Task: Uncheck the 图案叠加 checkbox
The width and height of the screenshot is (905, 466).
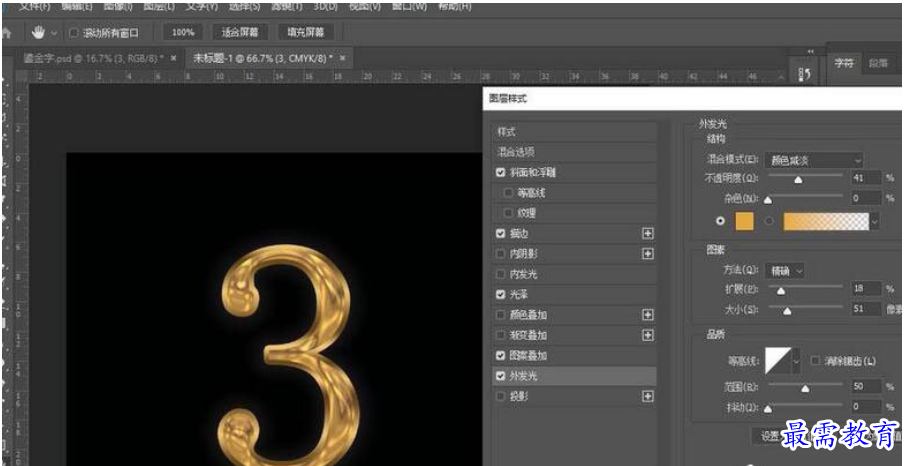Action: coord(500,355)
